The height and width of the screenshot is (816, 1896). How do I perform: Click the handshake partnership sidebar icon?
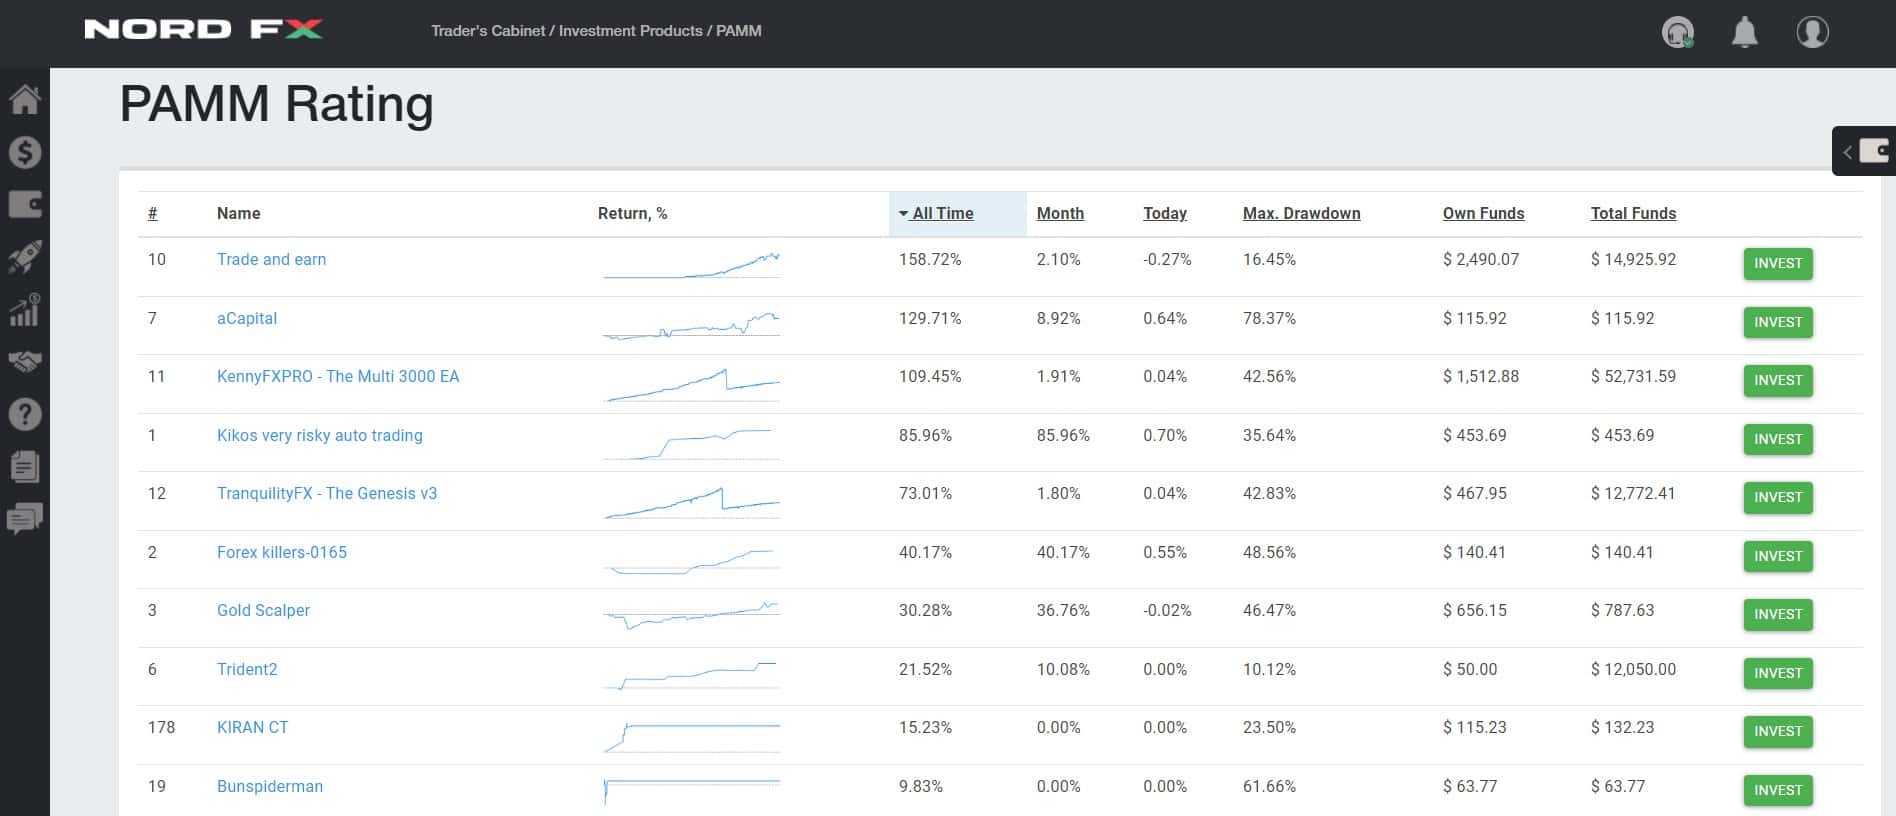[x=25, y=362]
